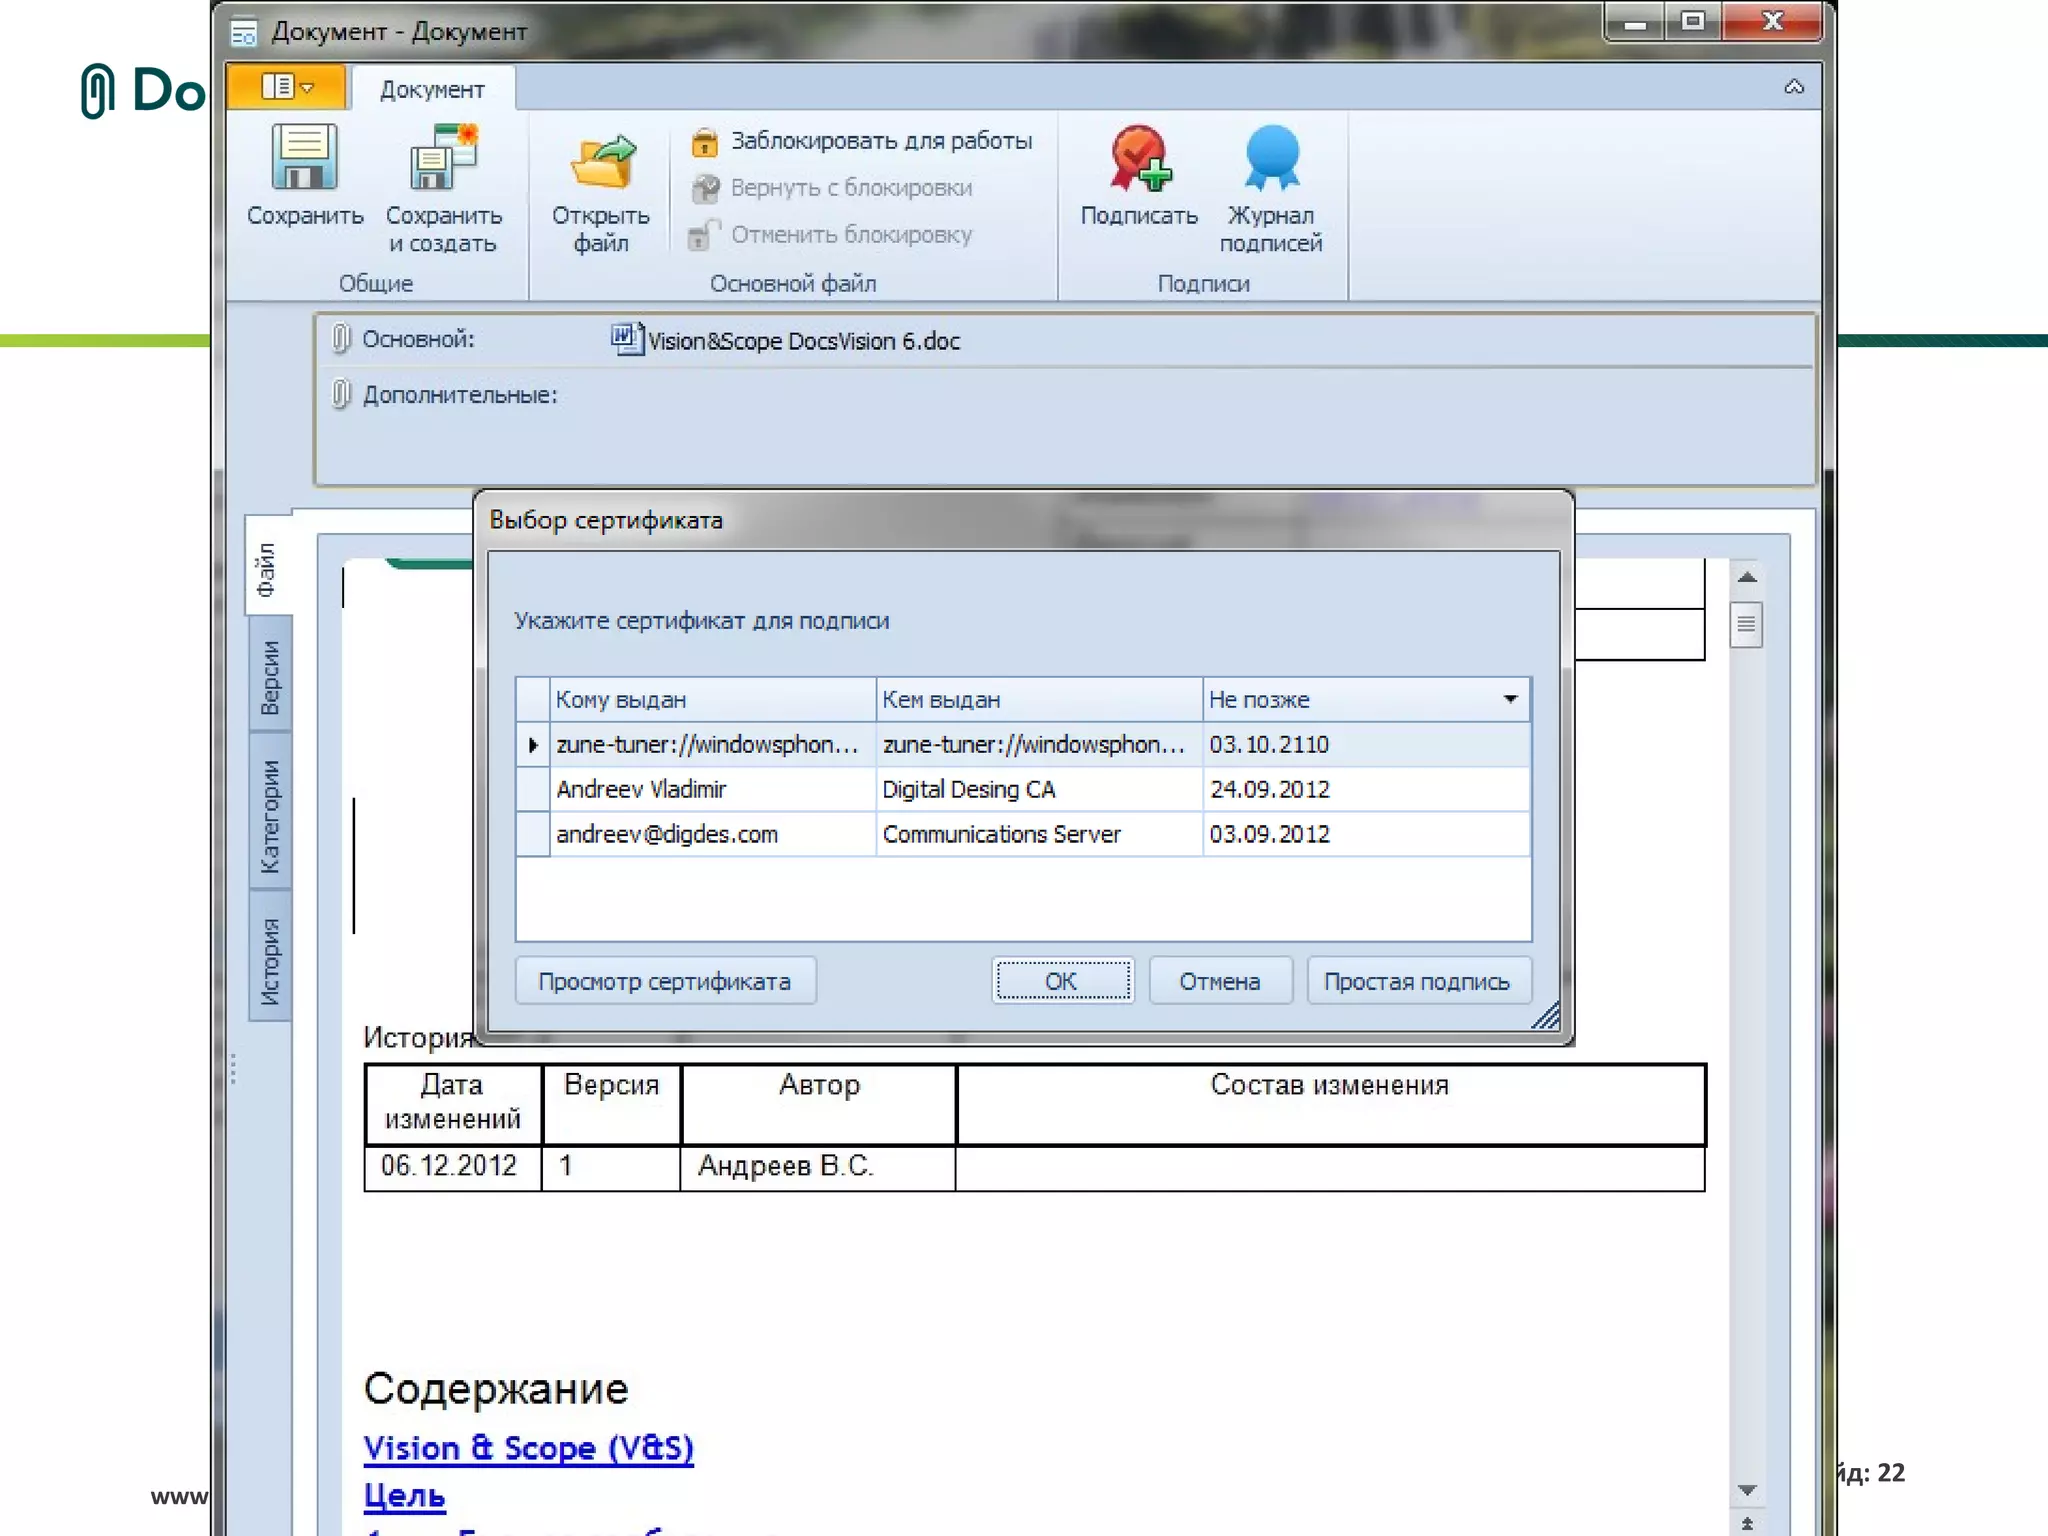Click the document vertical scrollbar thumb

point(1746,625)
